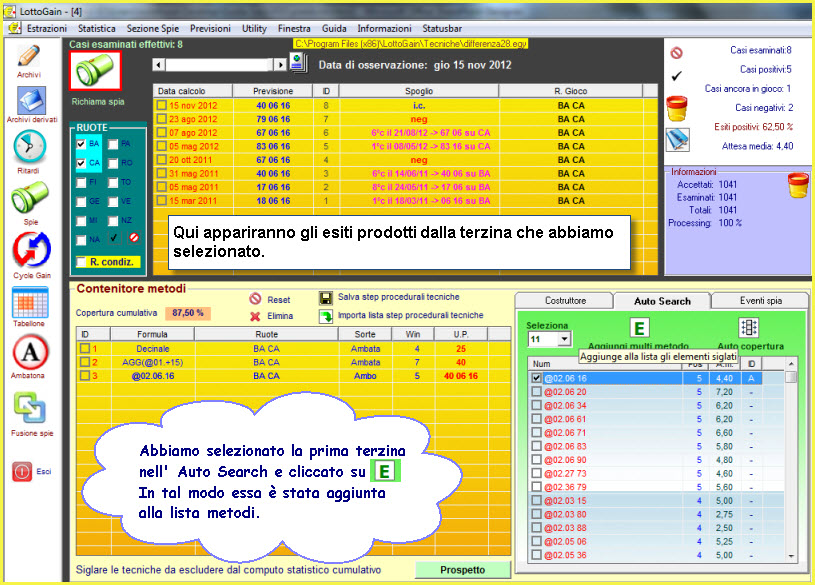Viewport: 815px width, 585px height.
Task: Check the 15 nov 2012 row checkbox
Action: click(162, 105)
